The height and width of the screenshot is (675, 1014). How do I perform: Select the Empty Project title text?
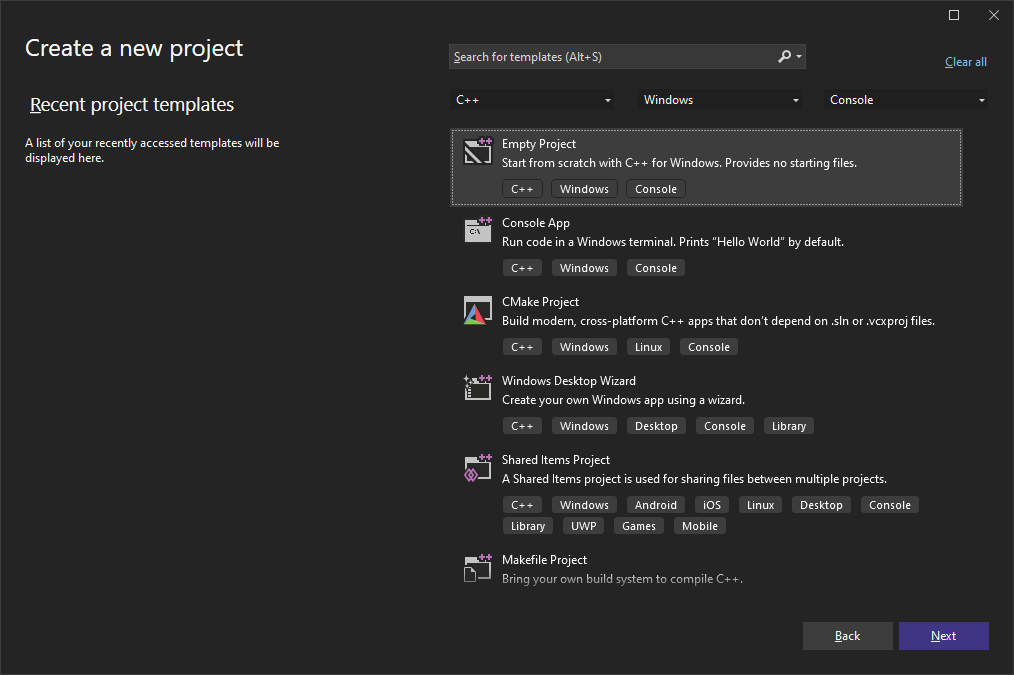(539, 144)
